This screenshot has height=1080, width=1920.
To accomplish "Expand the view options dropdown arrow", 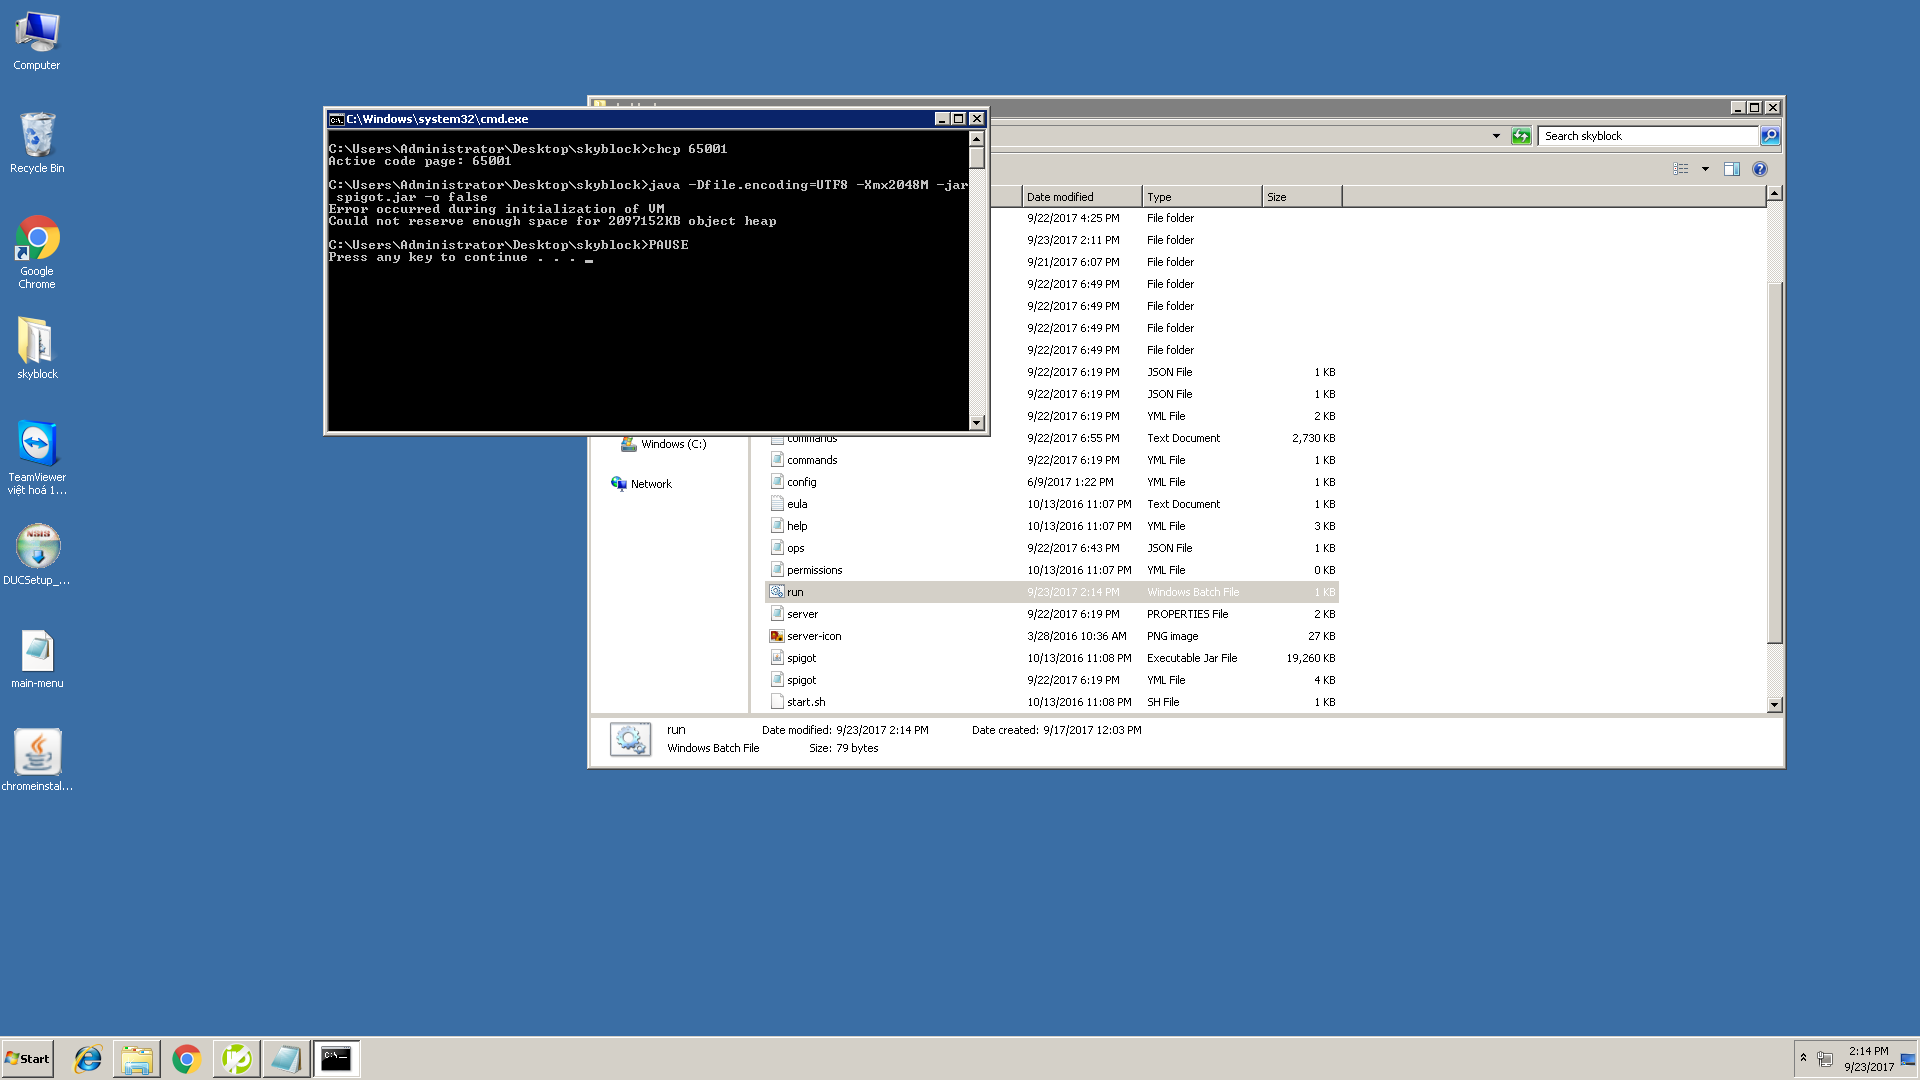I will point(1705,169).
